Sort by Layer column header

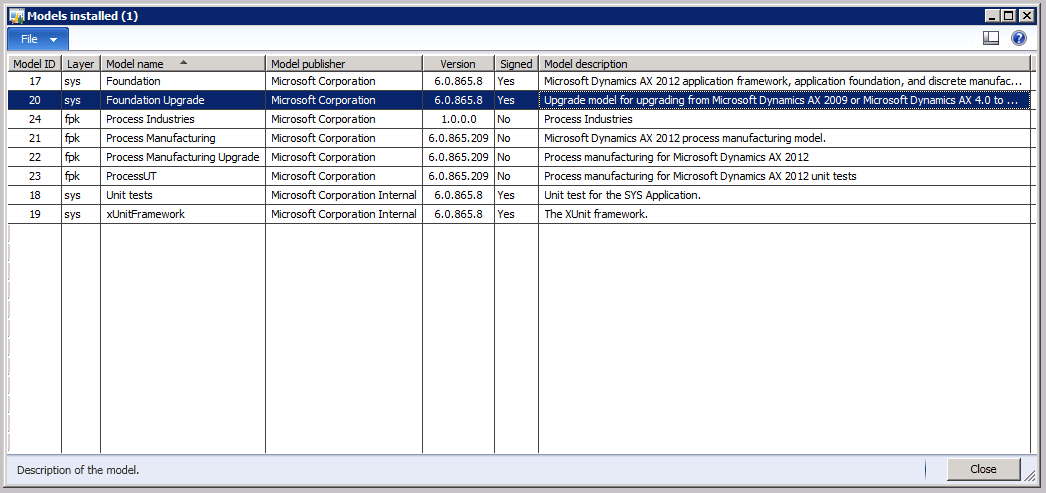coord(81,64)
